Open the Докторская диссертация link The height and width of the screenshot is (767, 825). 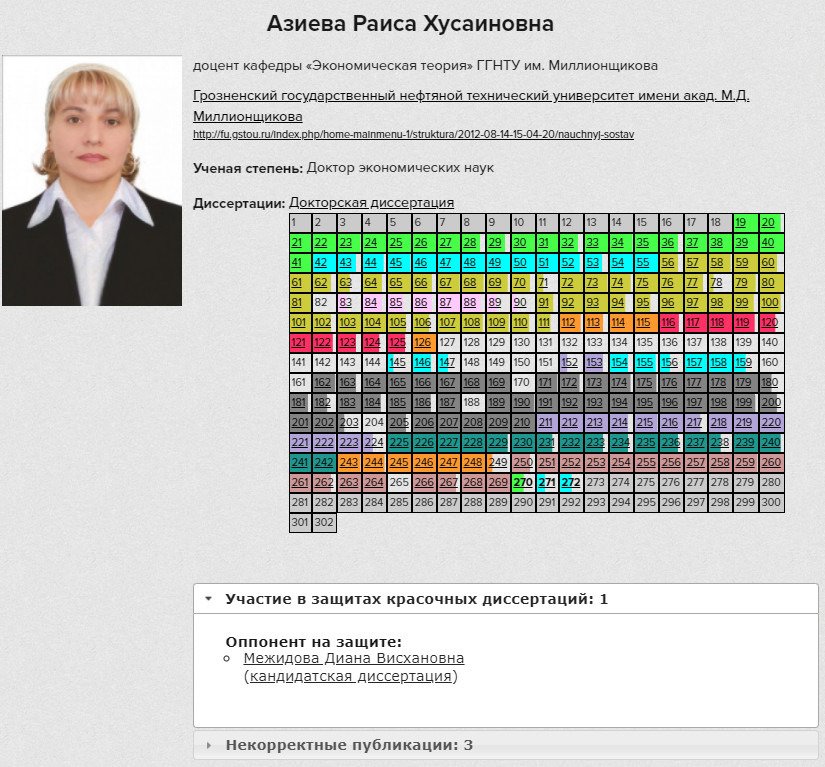coord(371,203)
